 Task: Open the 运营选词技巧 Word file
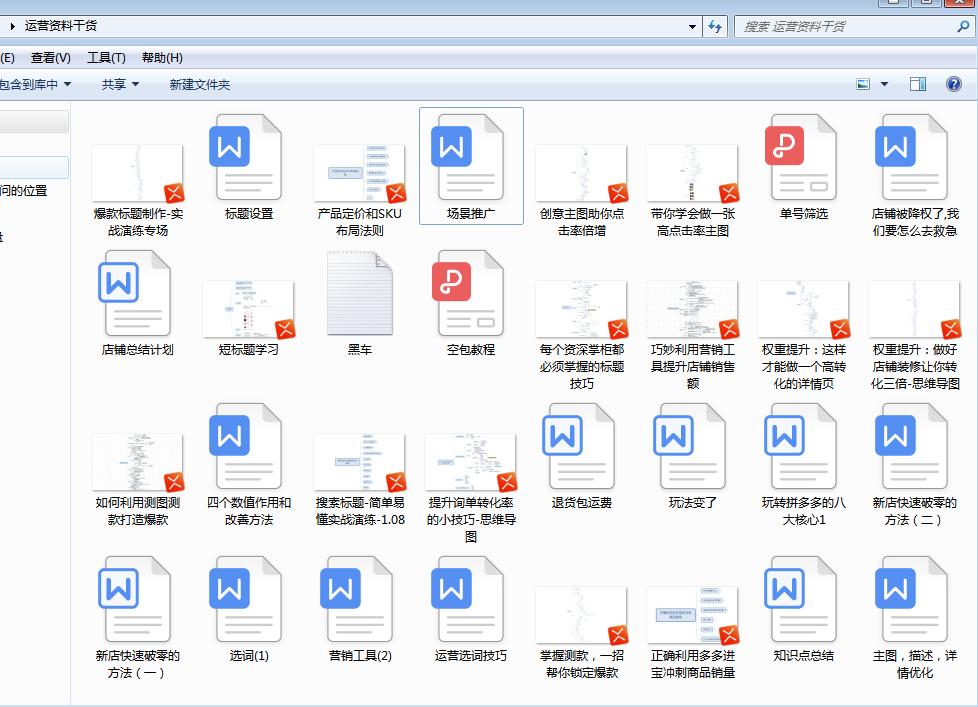click(x=470, y=600)
